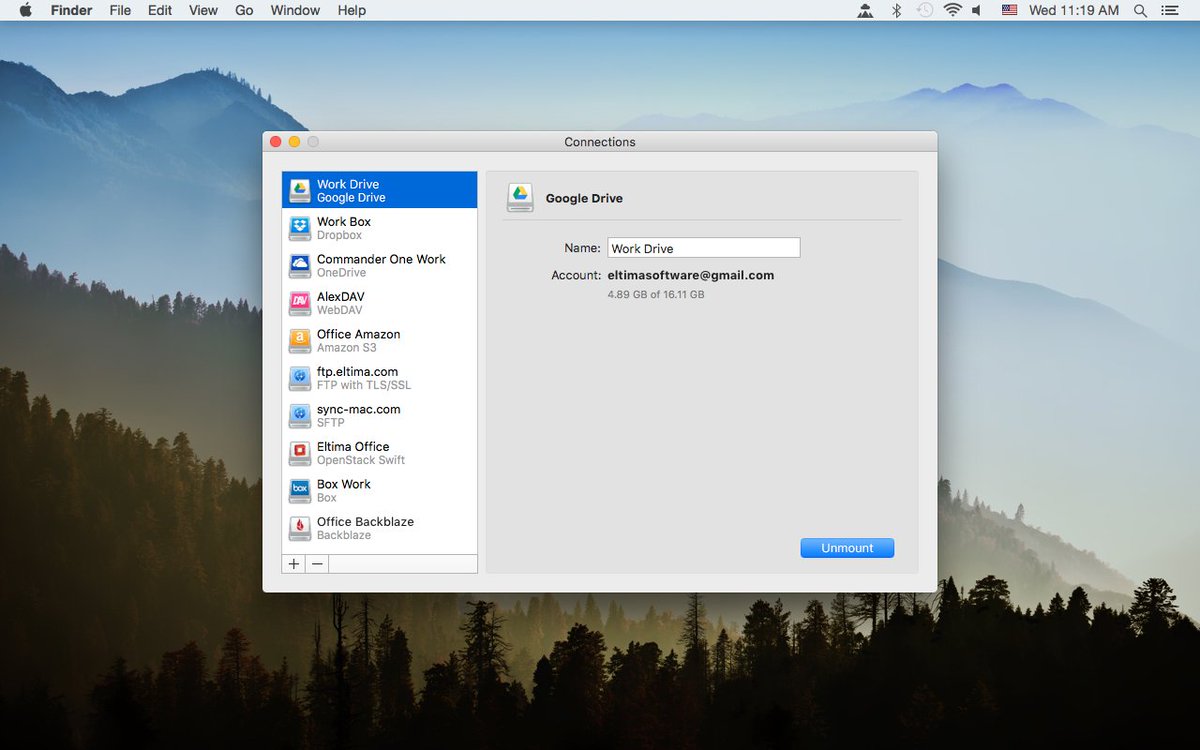This screenshot has height=750, width=1200.
Task: Click the eltimasoftware@gmail.com account text
Action: (691, 275)
